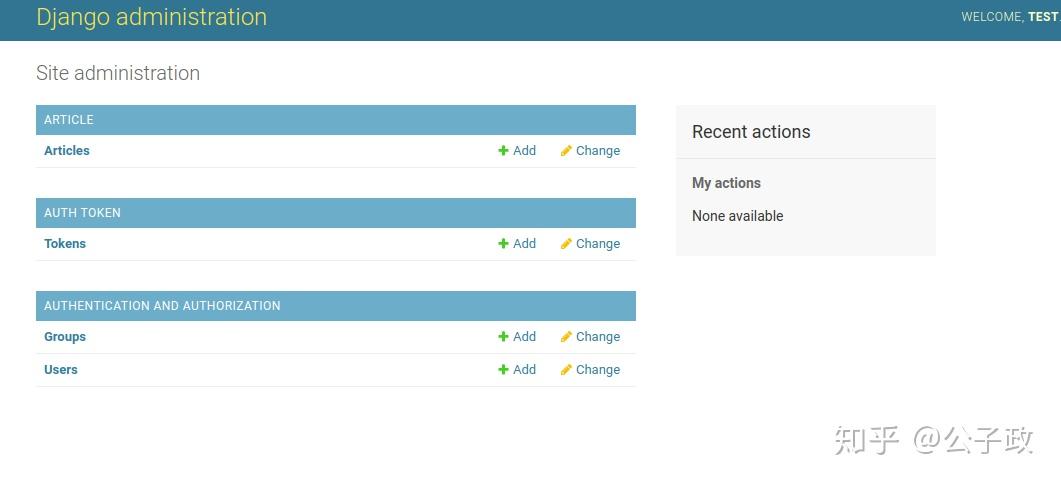Viewport: 1061px width, 485px height.
Task: Click the pencil icon in Groups row
Action: 566,337
